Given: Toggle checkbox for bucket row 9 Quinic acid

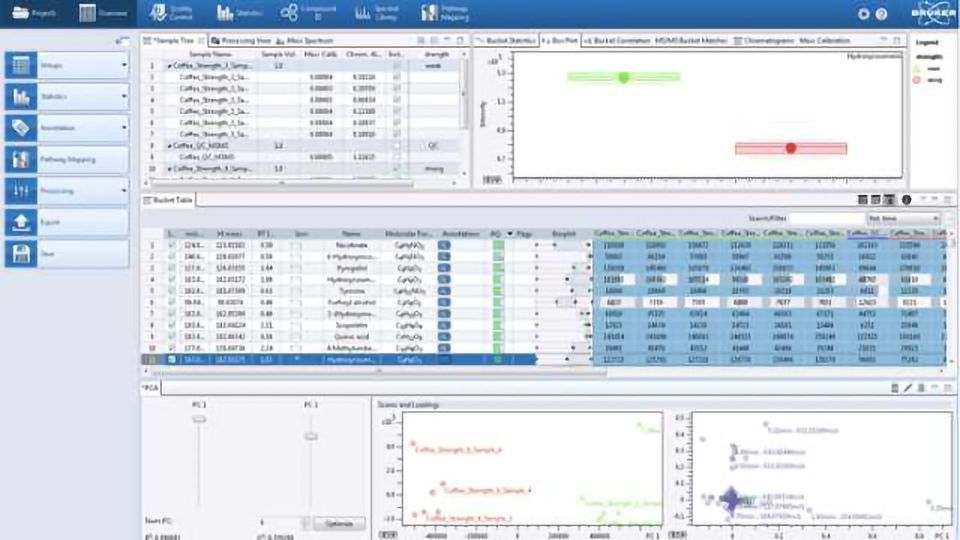Looking at the screenshot, I should point(171,336).
